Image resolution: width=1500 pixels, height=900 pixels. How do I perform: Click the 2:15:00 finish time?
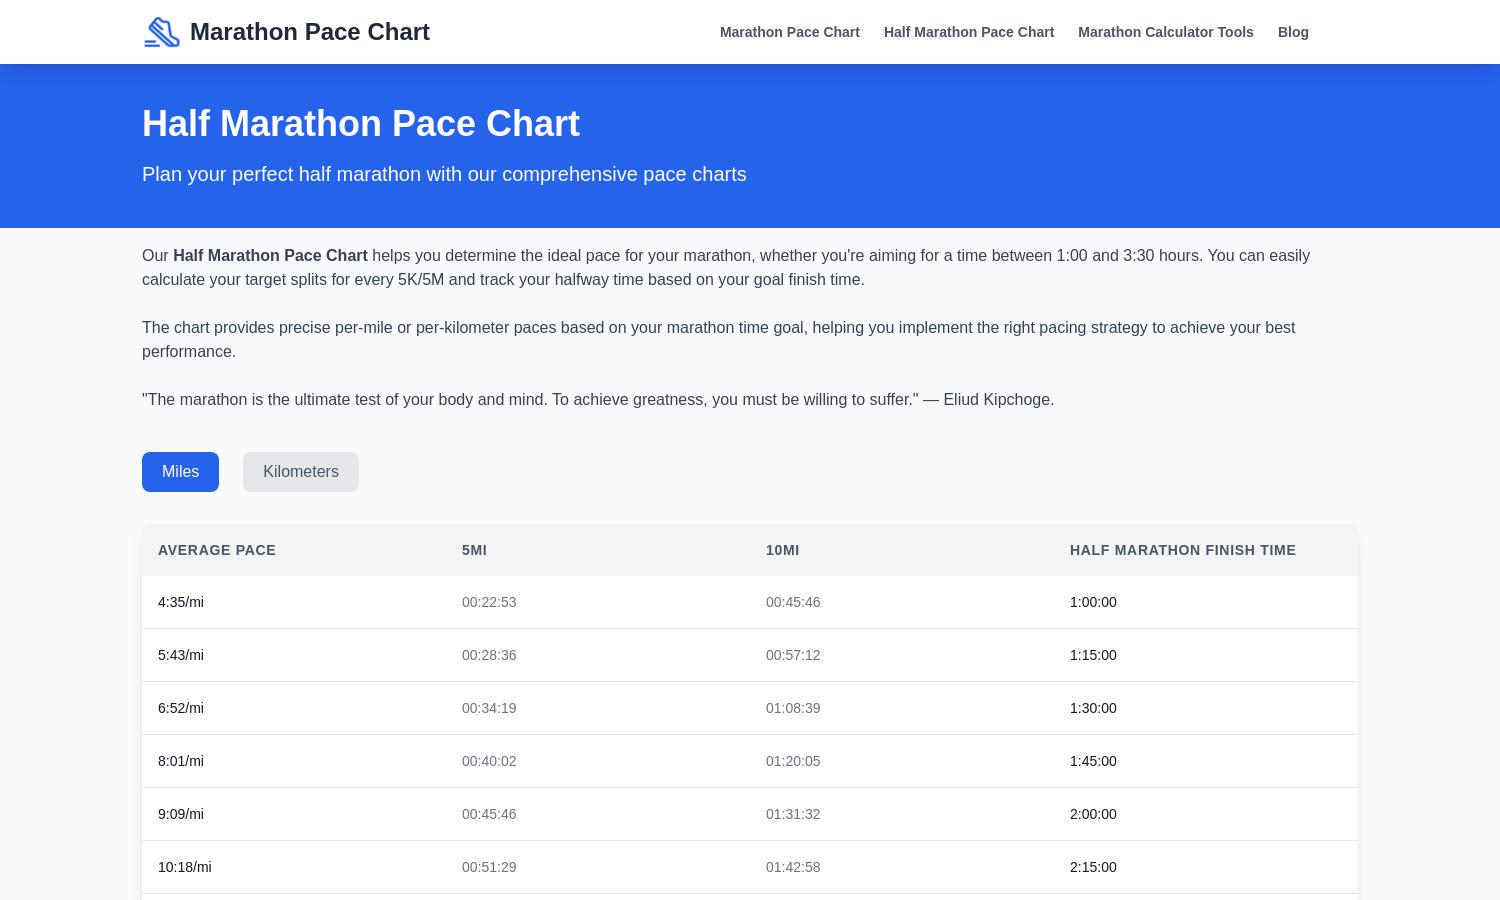coord(1093,867)
